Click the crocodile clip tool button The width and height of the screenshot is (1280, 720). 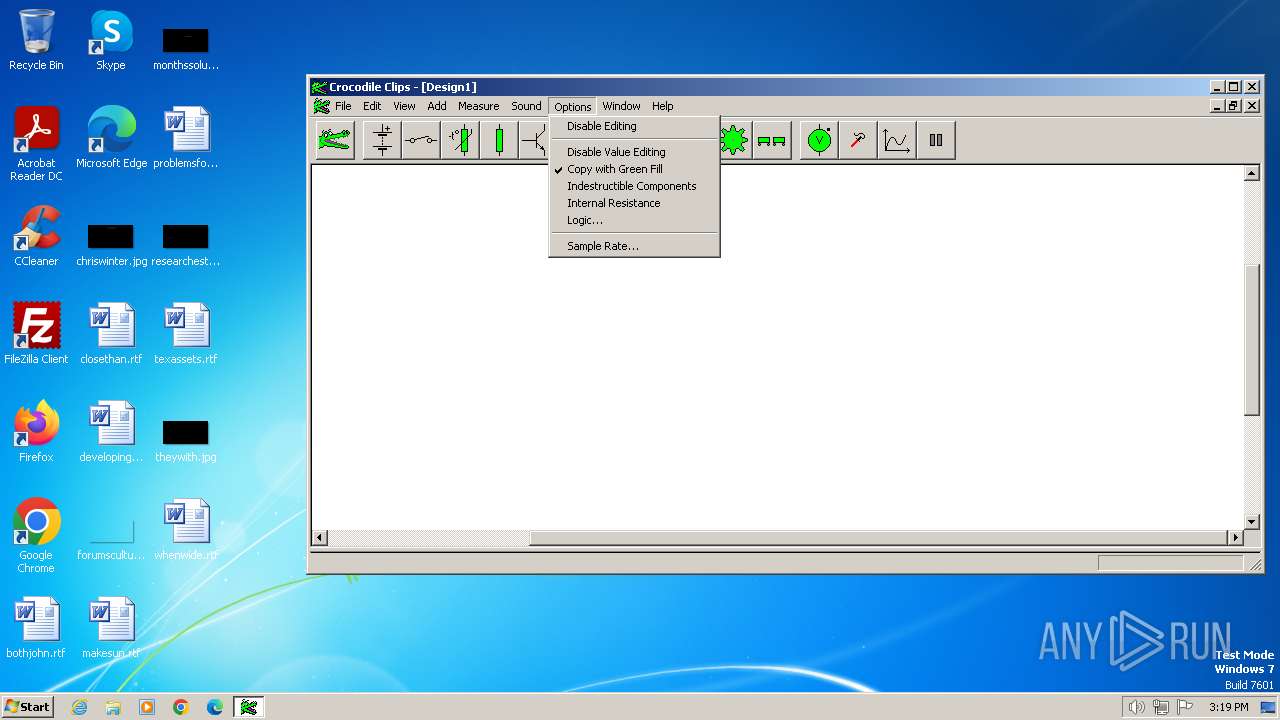[335, 140]
